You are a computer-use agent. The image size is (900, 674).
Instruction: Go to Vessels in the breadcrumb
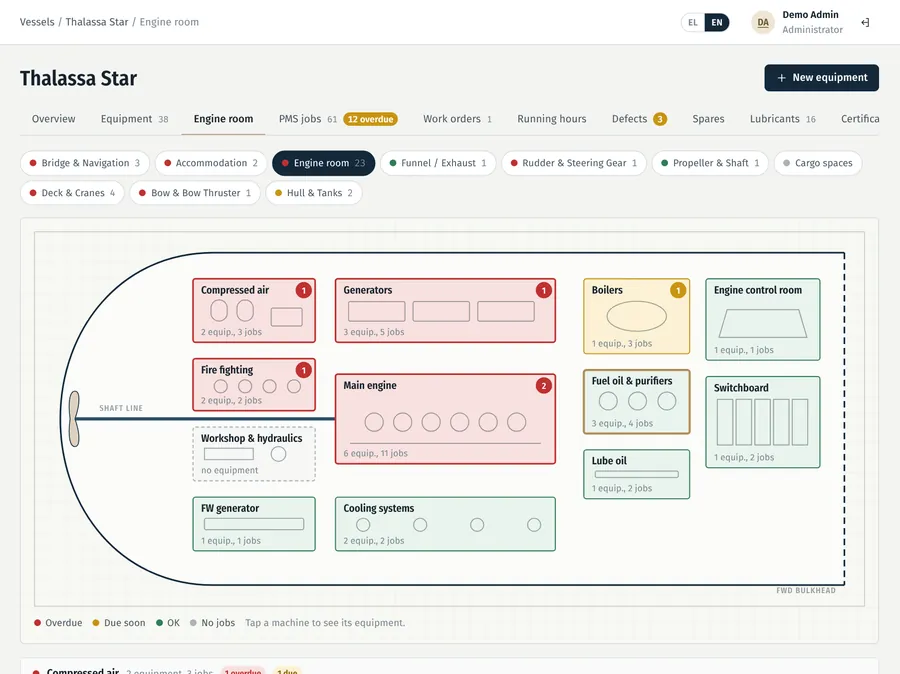pos(37,22)
